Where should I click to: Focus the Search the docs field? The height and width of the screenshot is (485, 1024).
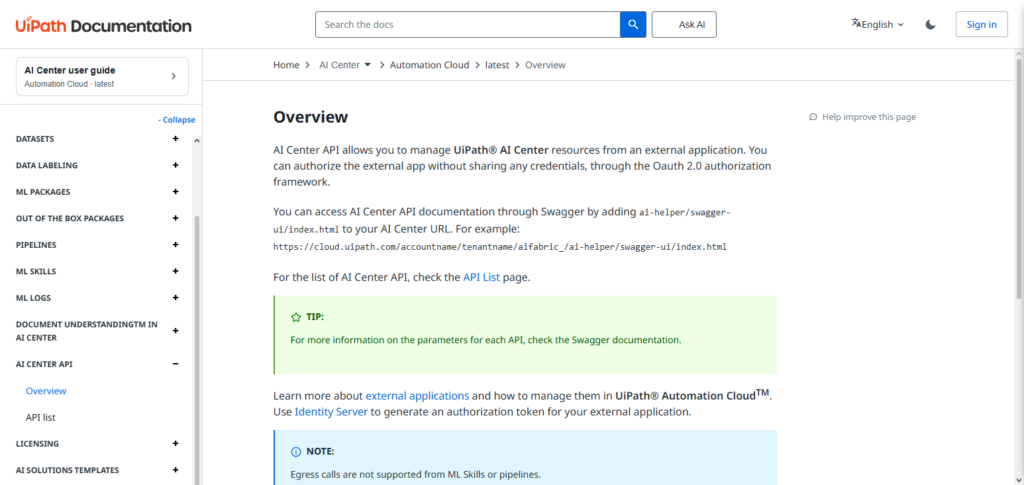tap(468, 25)
